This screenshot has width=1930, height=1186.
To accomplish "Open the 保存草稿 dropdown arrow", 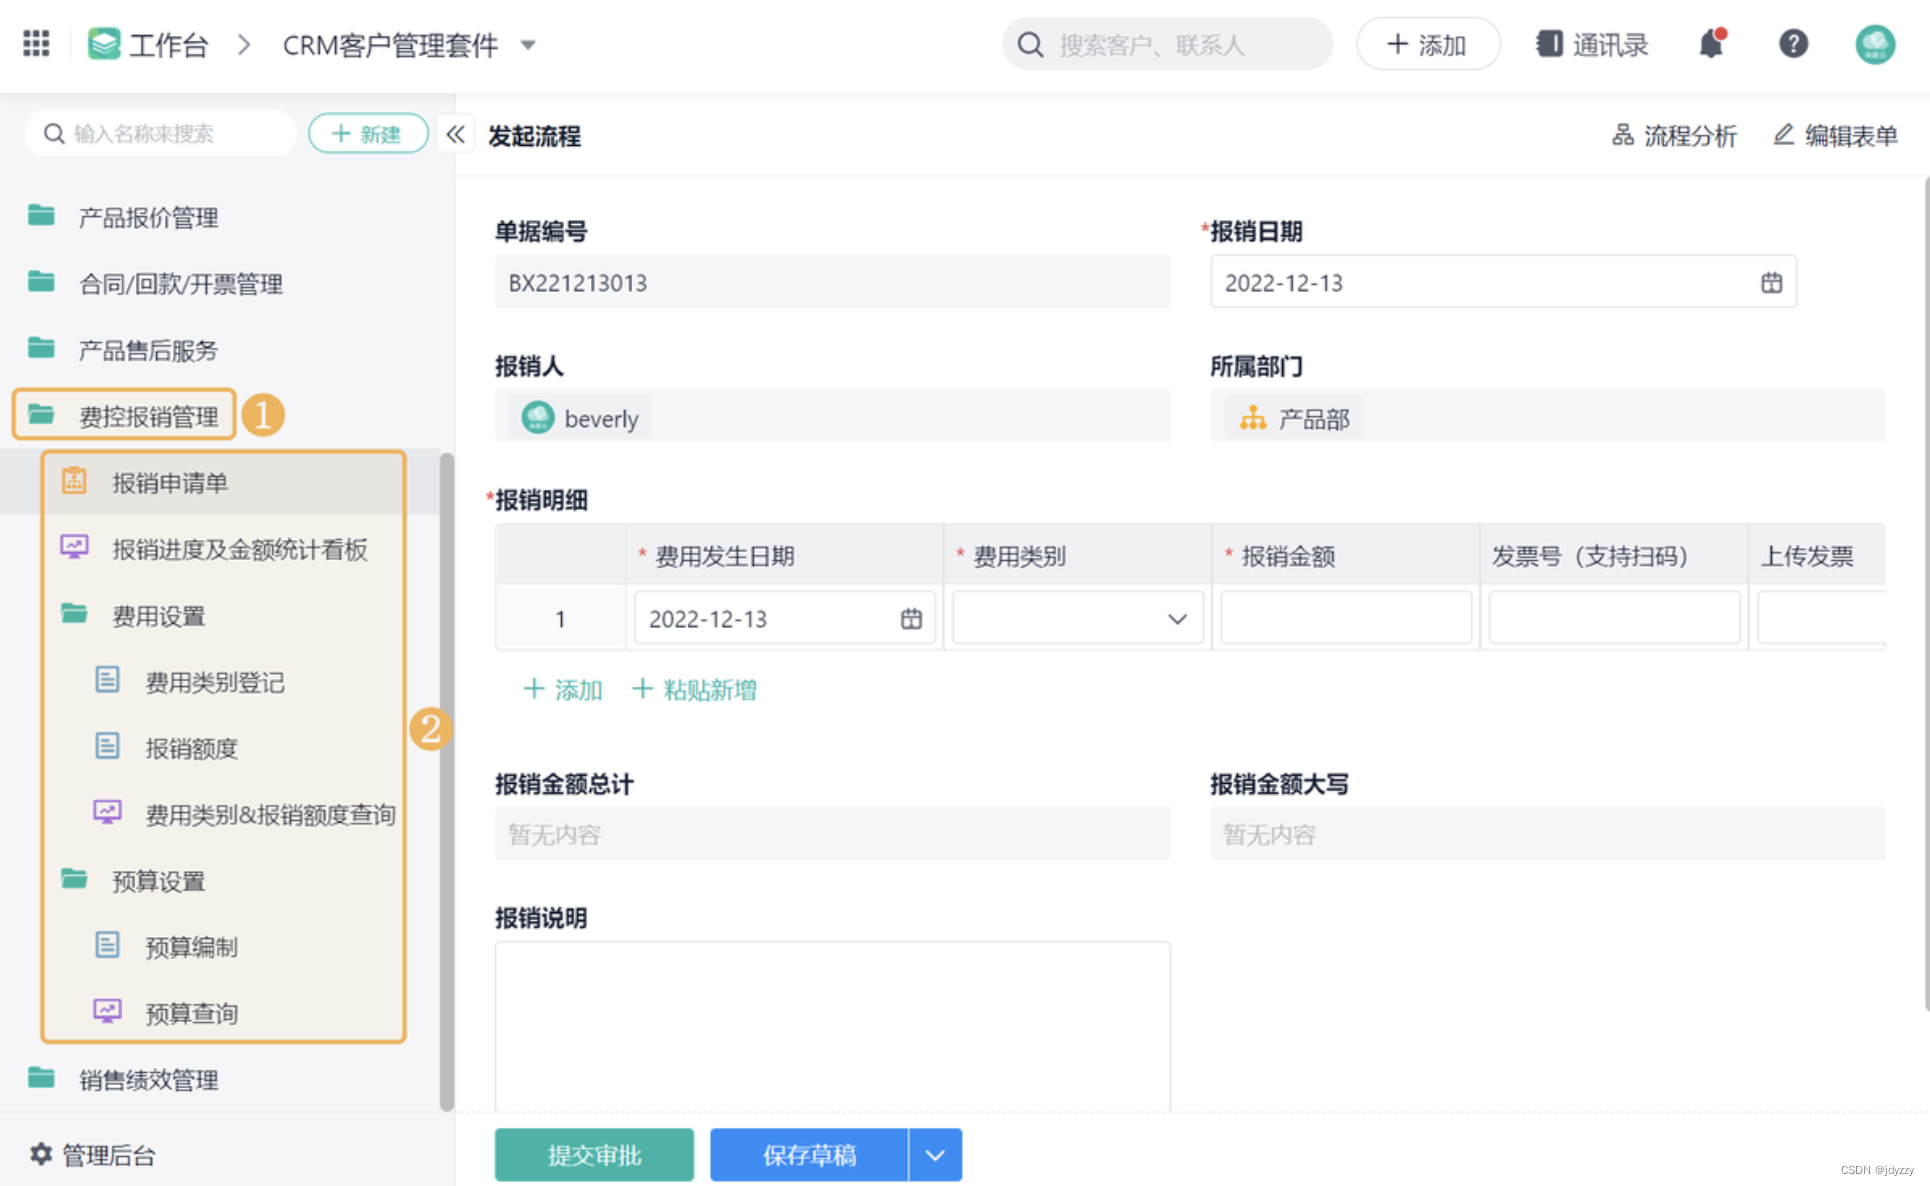I will coord(935,1155).
